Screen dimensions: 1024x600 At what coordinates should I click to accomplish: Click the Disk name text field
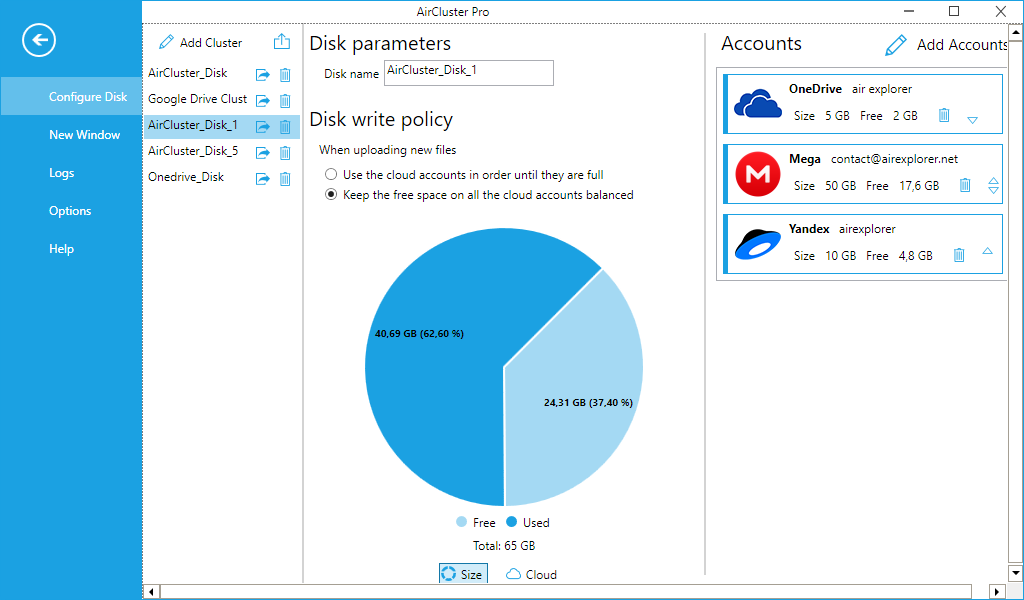click(469, 73)
